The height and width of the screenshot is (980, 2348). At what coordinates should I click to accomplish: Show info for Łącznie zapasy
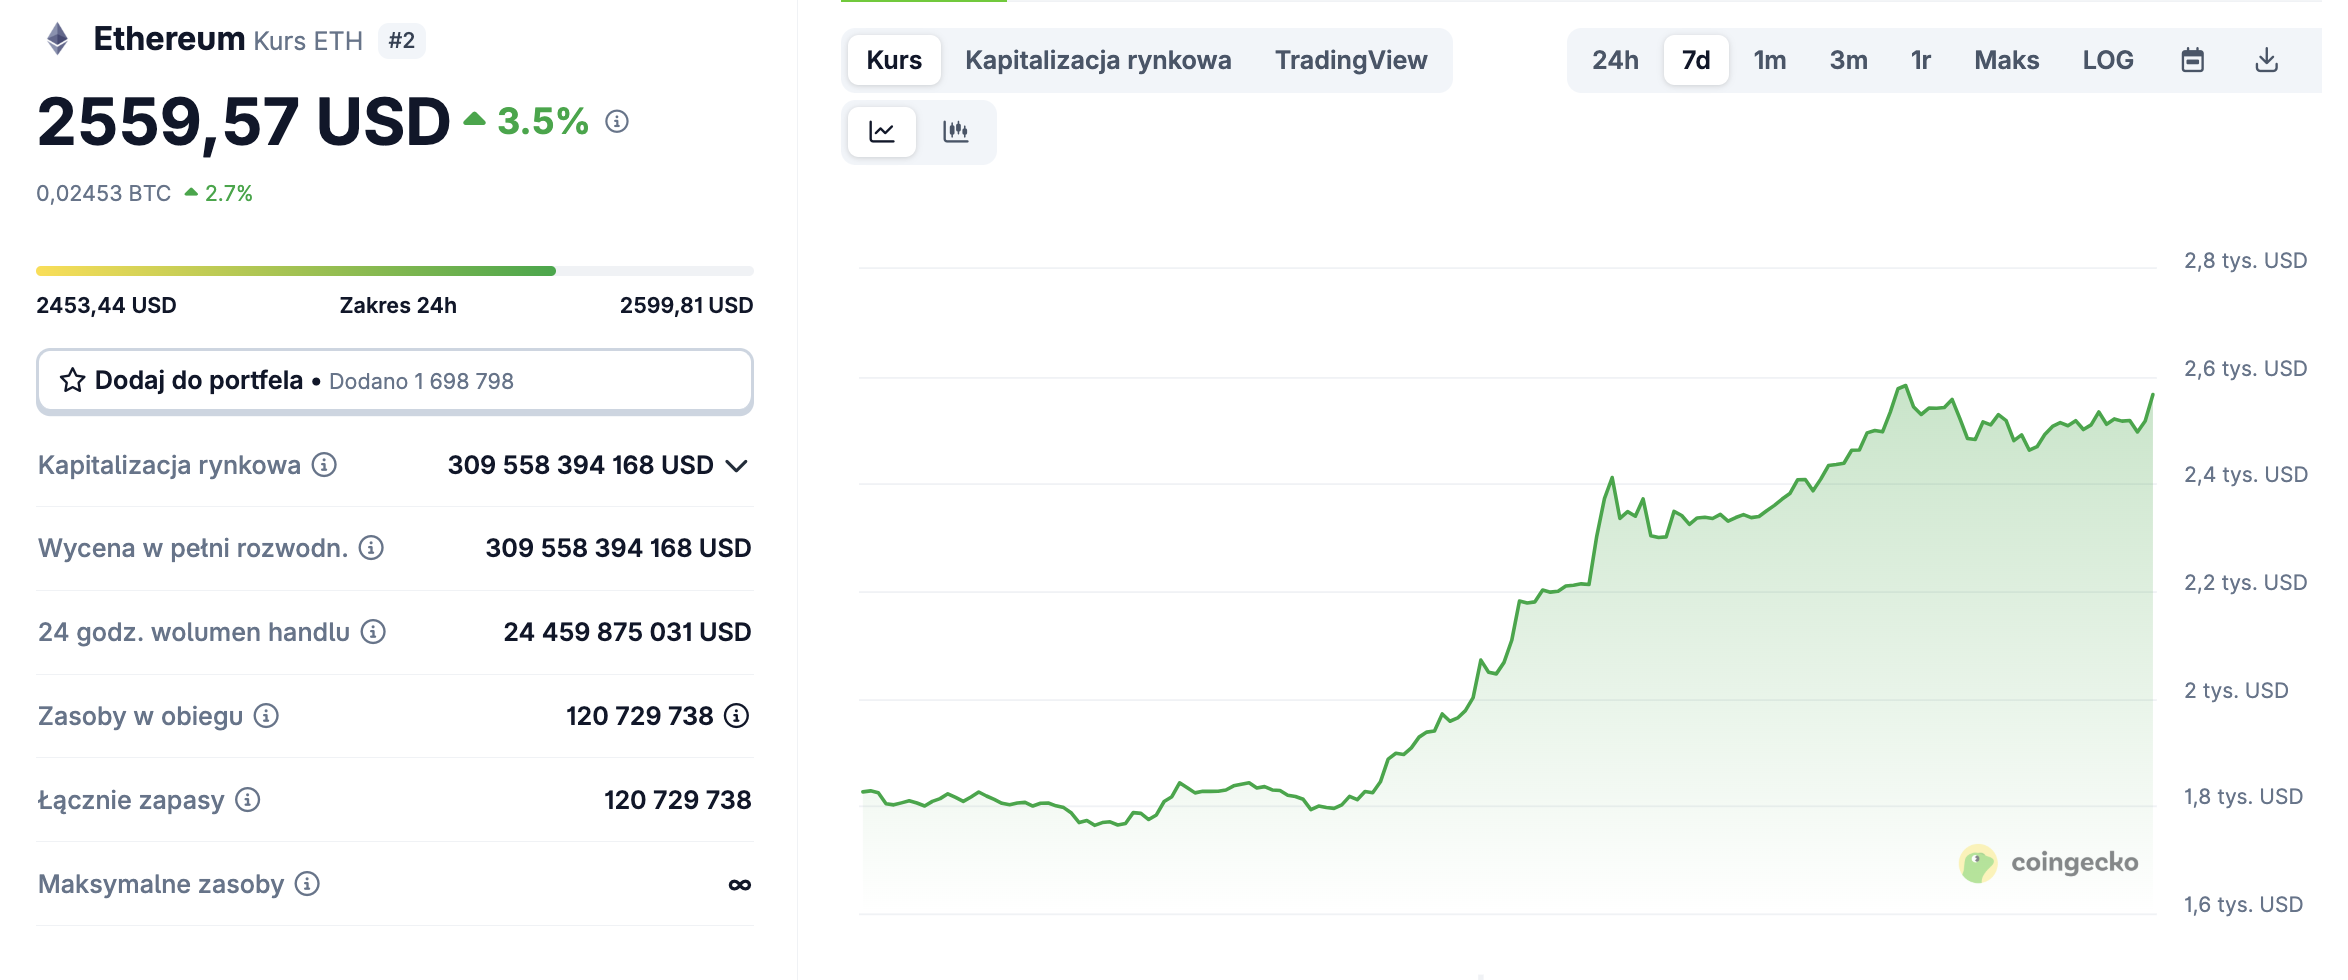248,800
